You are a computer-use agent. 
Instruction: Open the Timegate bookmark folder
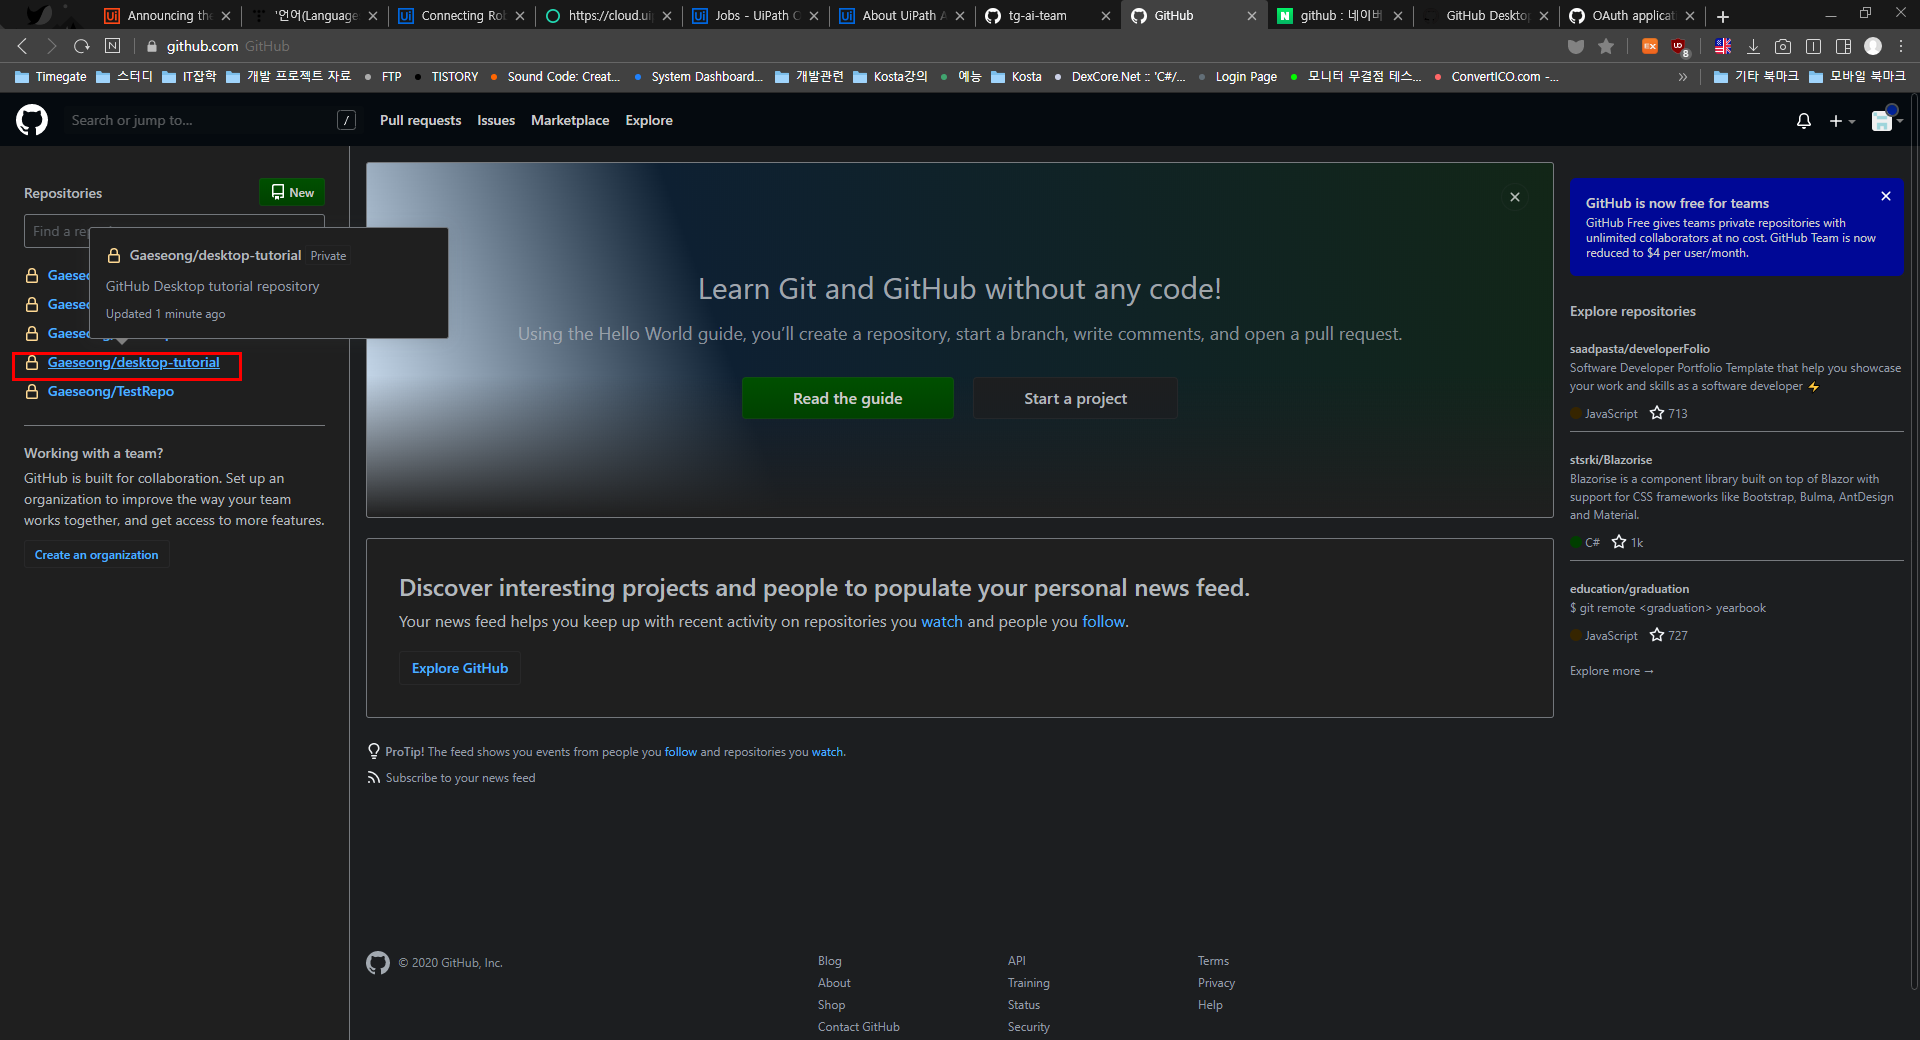pos(51,77)
